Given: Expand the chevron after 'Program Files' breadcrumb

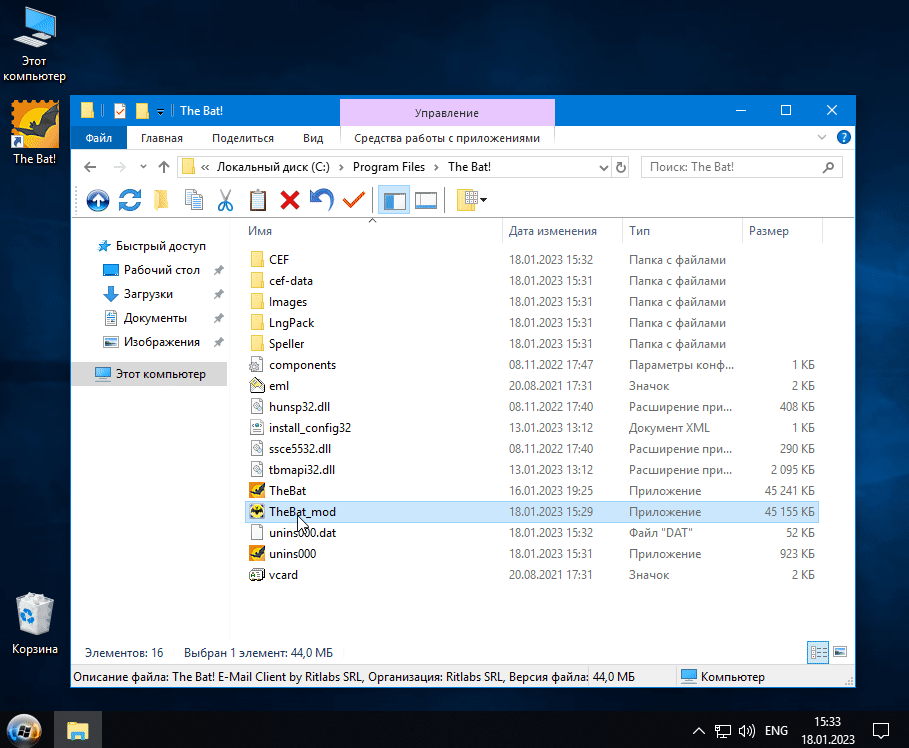Looking at the screenshot, I should pos(437,168).
